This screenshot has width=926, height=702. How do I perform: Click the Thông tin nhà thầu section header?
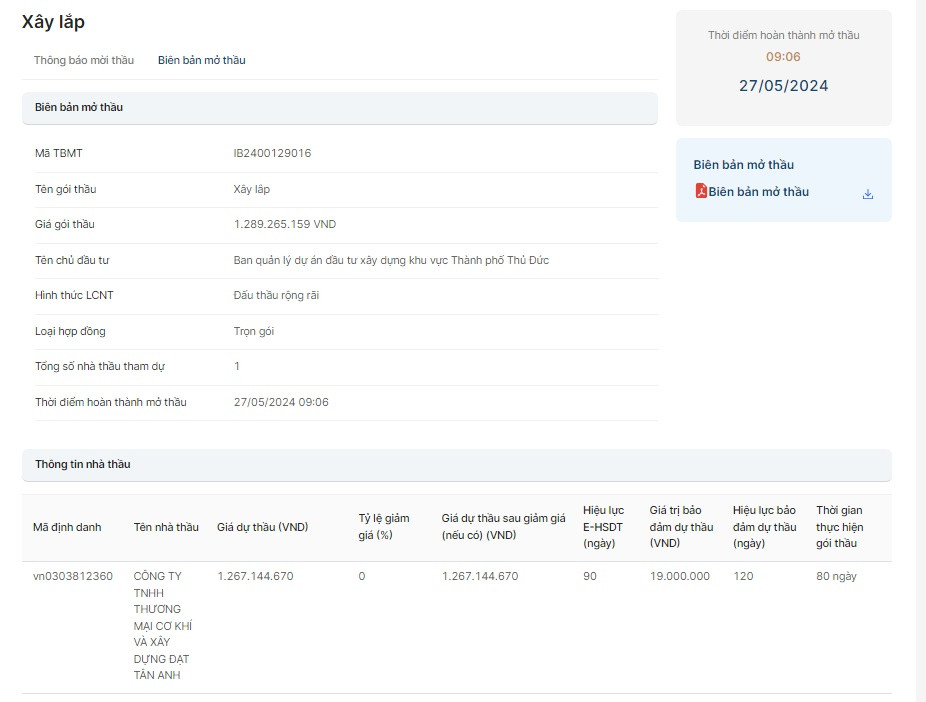coord(82,464)
